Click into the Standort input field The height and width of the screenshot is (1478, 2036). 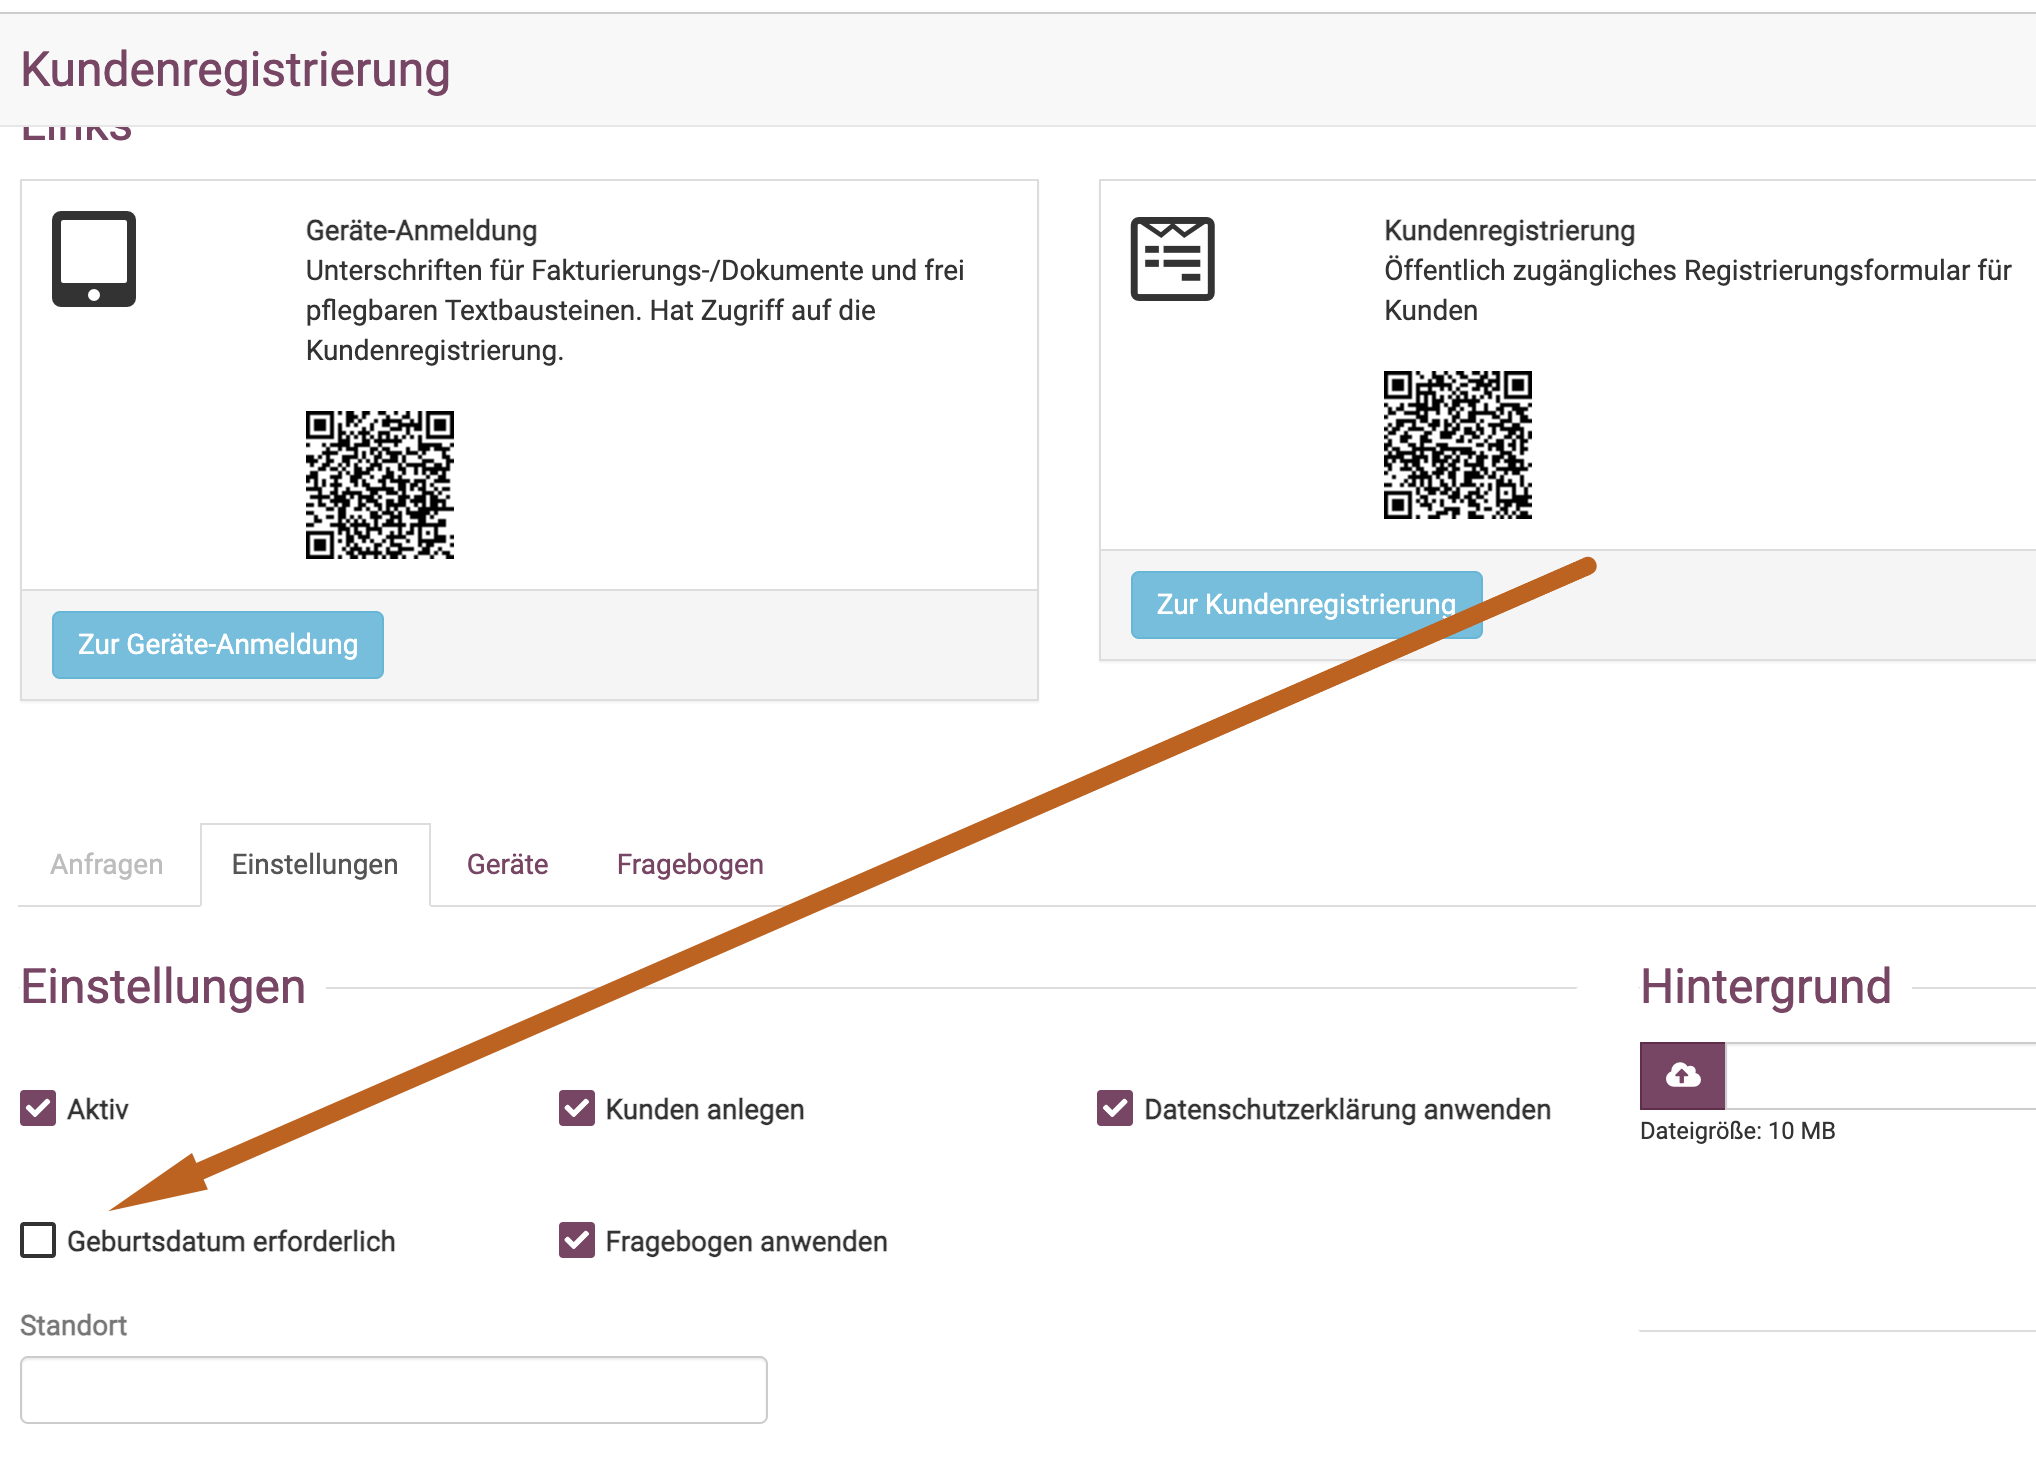[x=393, y=1389]
